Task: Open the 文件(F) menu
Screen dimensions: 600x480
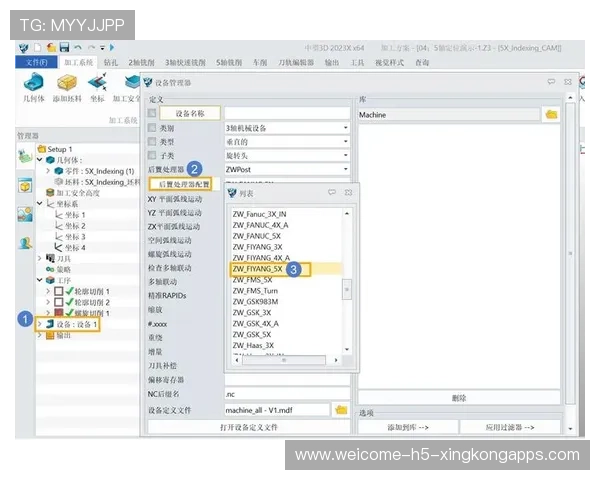Action: 37,62
